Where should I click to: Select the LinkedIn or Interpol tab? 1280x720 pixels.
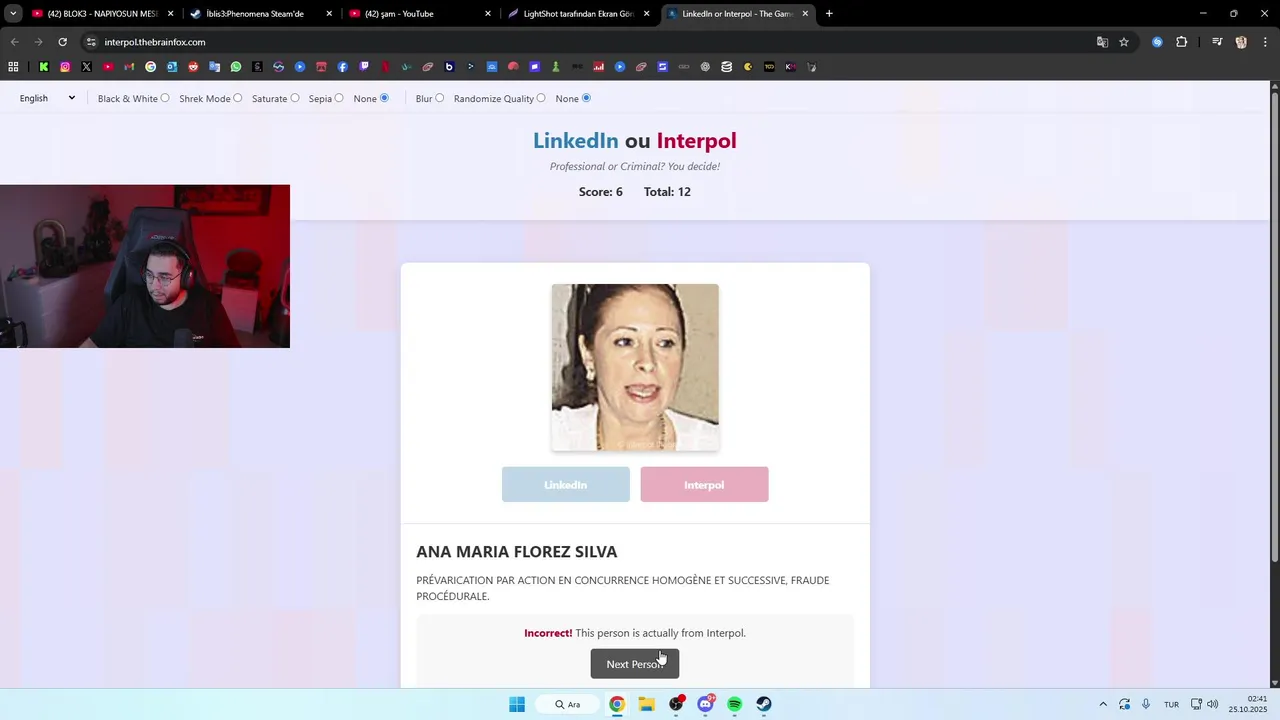737,14
